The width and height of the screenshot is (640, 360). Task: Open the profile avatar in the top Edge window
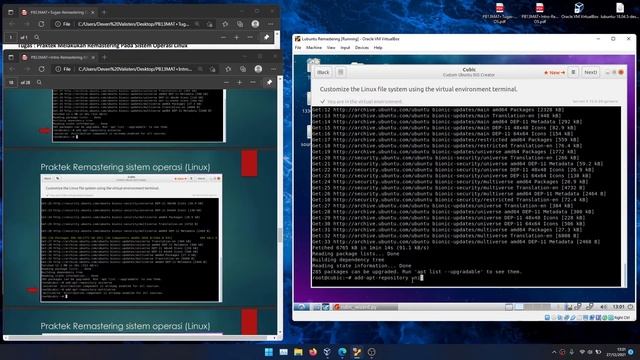click(x=255, y=24)
